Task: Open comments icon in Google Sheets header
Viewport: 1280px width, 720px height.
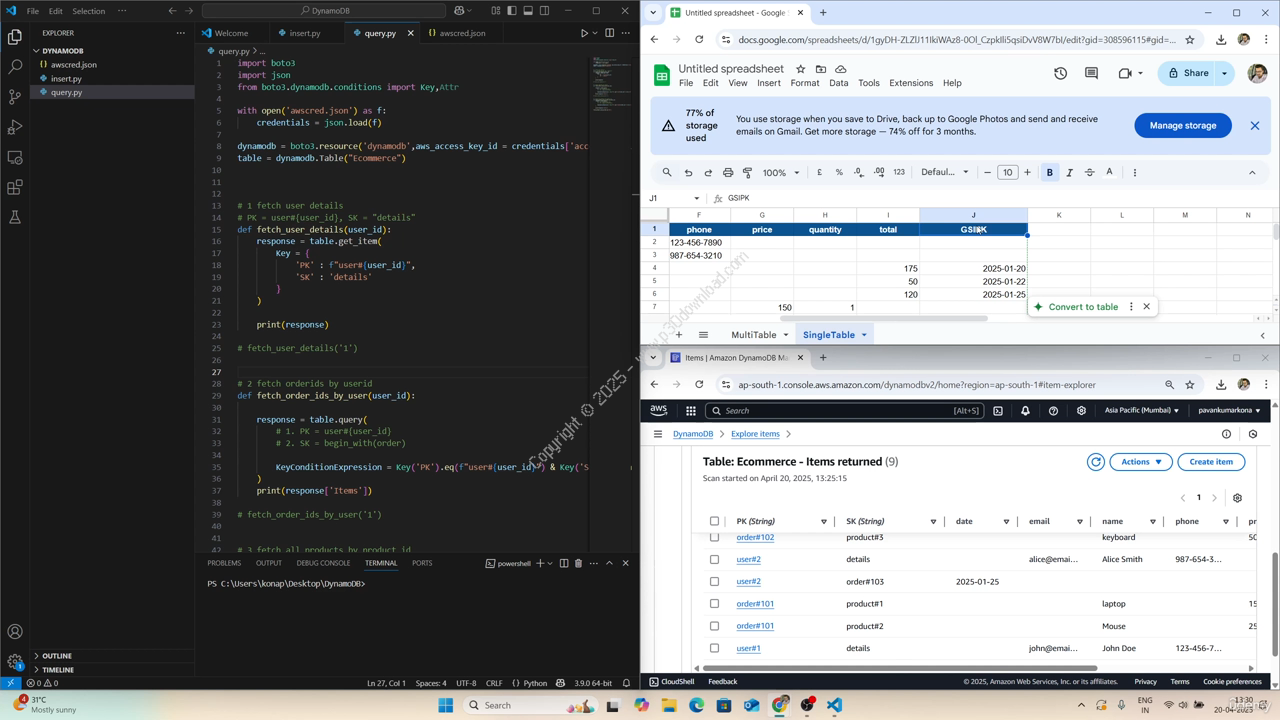Action: [1091, 73]
